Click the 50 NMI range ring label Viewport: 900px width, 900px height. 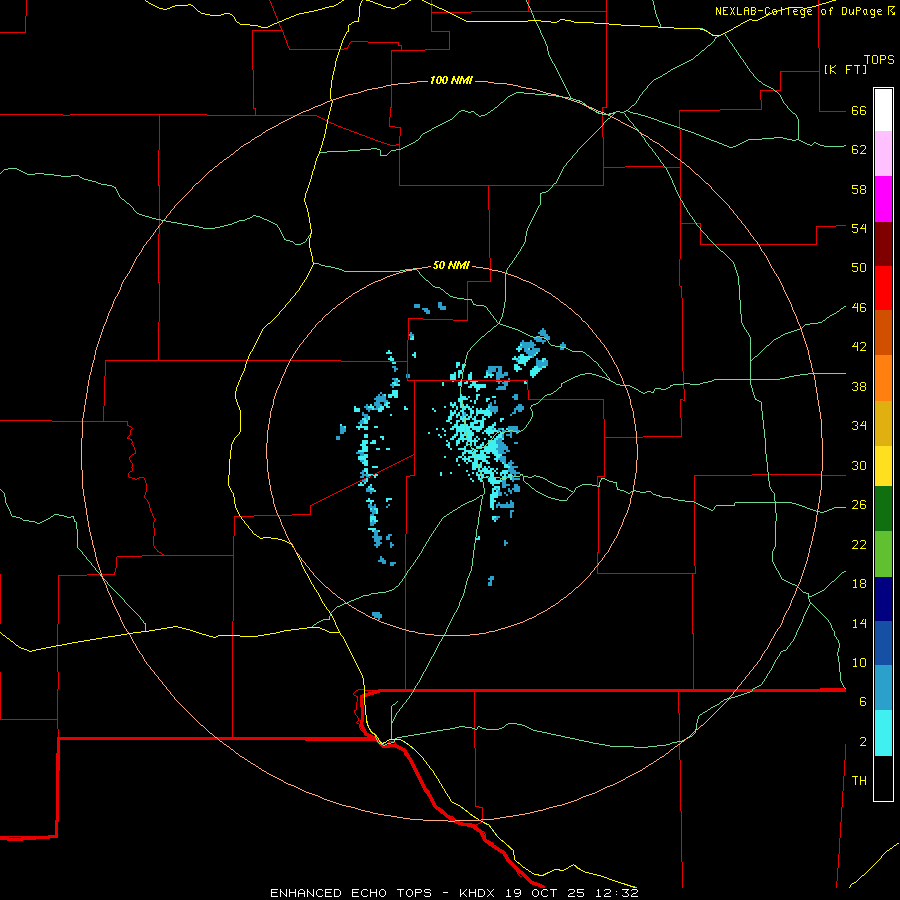tap(451, 265)
